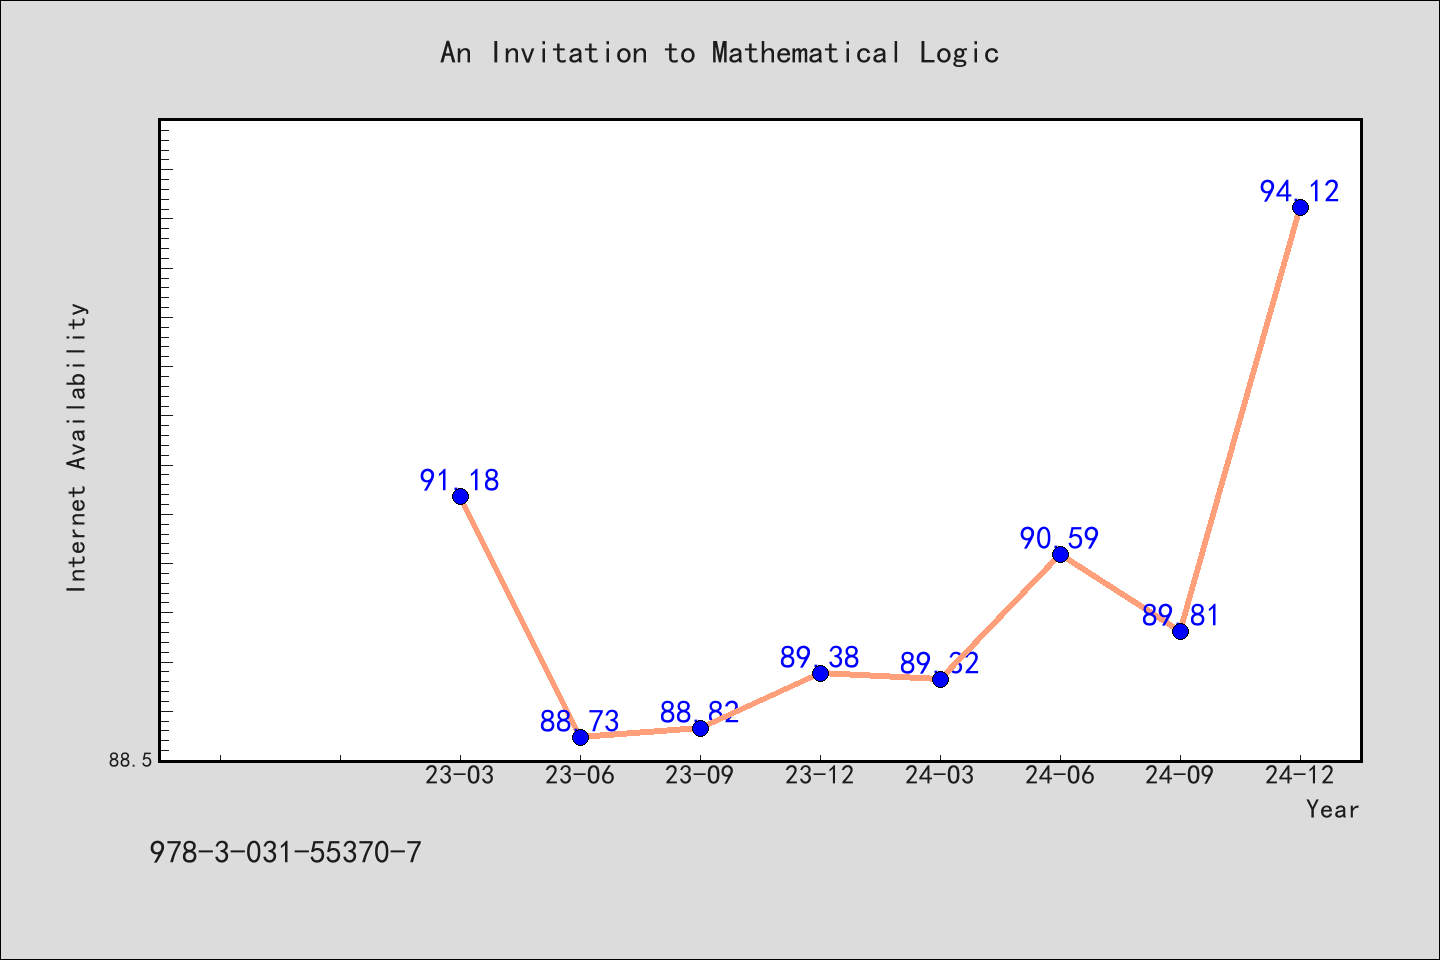Click the value label 90.59
The height and width of the screenshot is (960, 1440).
1059,539
